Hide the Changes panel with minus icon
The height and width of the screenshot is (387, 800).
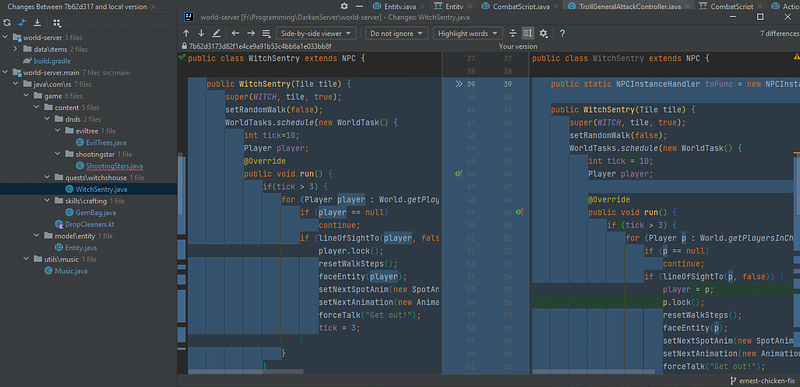[x=360, y=6]
